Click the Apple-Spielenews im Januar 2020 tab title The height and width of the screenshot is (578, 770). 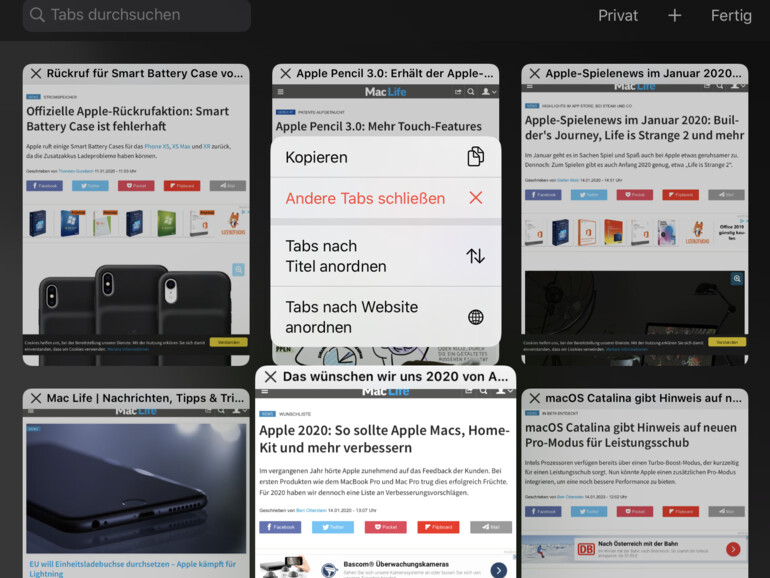click(643, 74)
